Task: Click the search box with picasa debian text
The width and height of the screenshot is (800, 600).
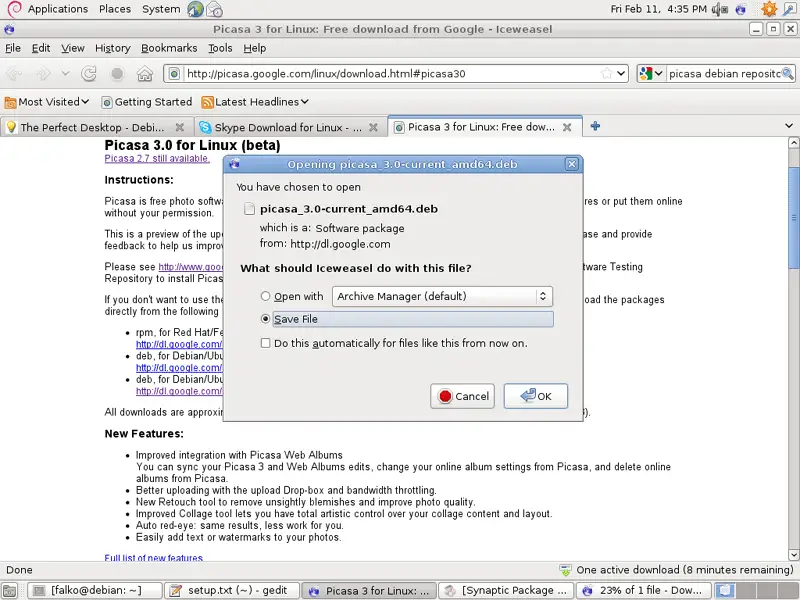Action: coord(724,73)
